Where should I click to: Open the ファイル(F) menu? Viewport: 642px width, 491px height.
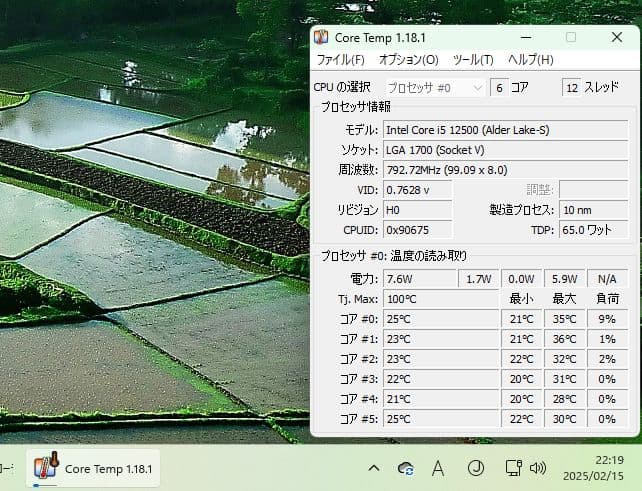click(x=340, y=60)
